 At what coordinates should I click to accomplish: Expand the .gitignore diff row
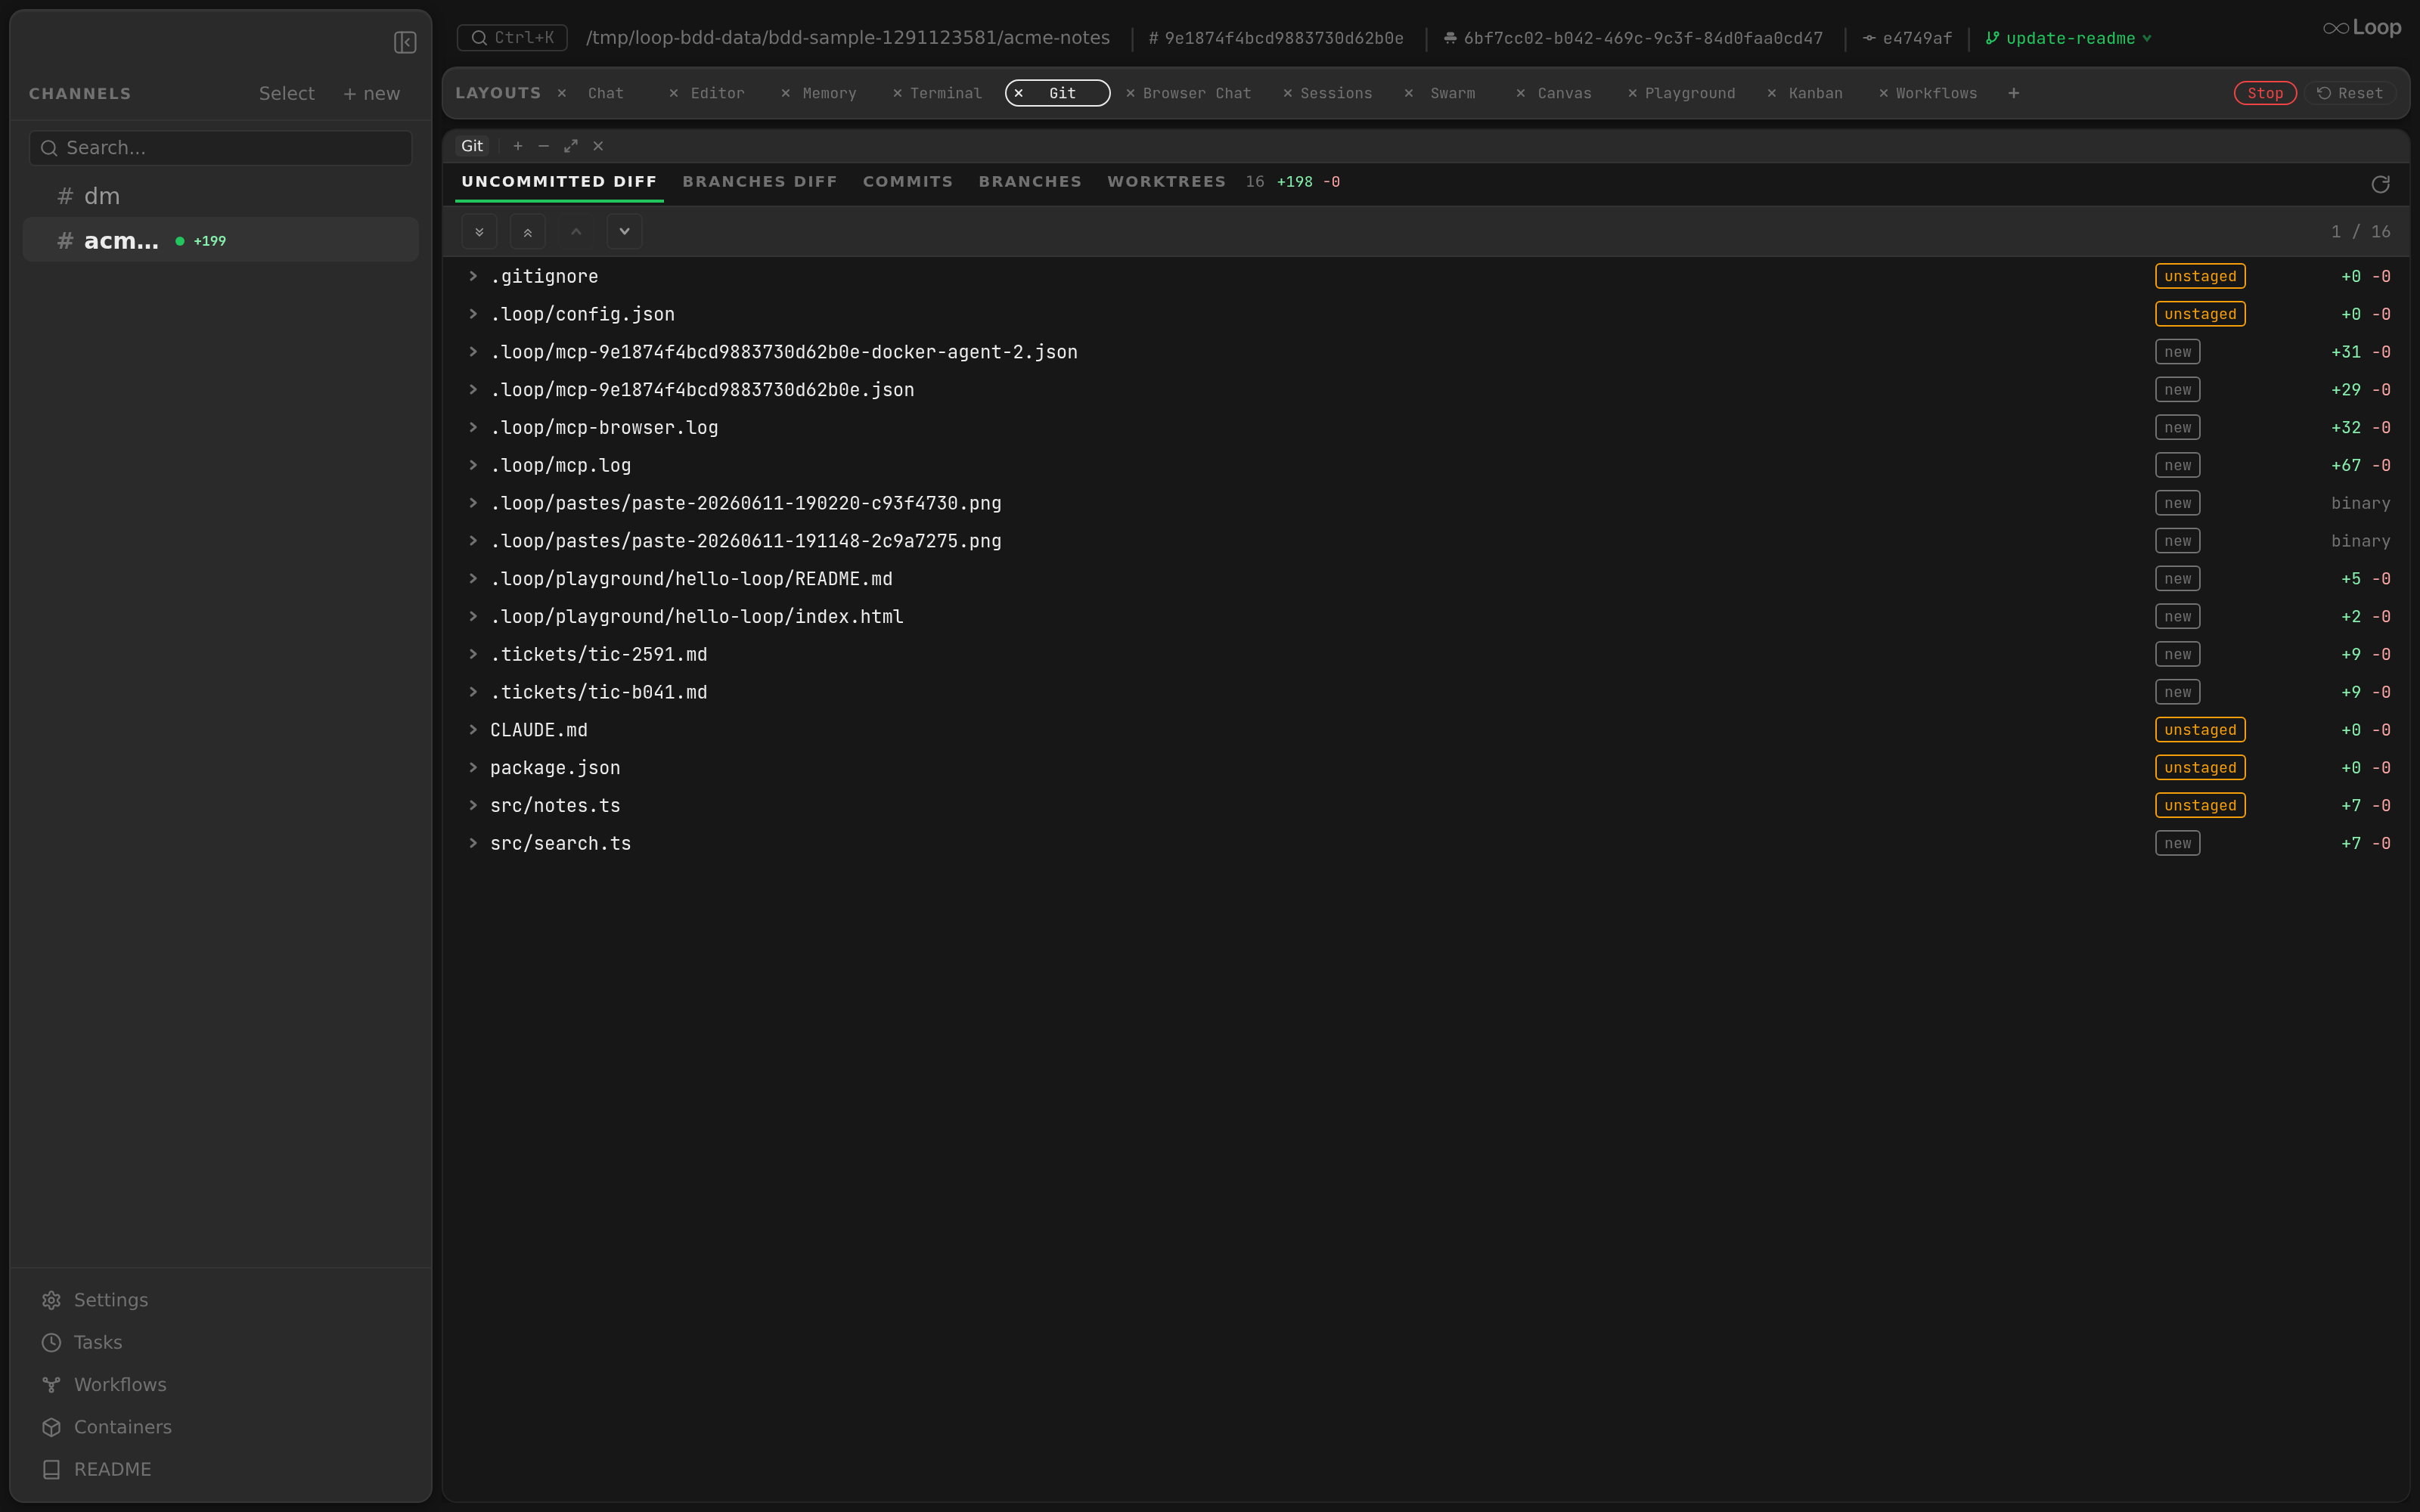pyautogui.click(x=473, y=276)
